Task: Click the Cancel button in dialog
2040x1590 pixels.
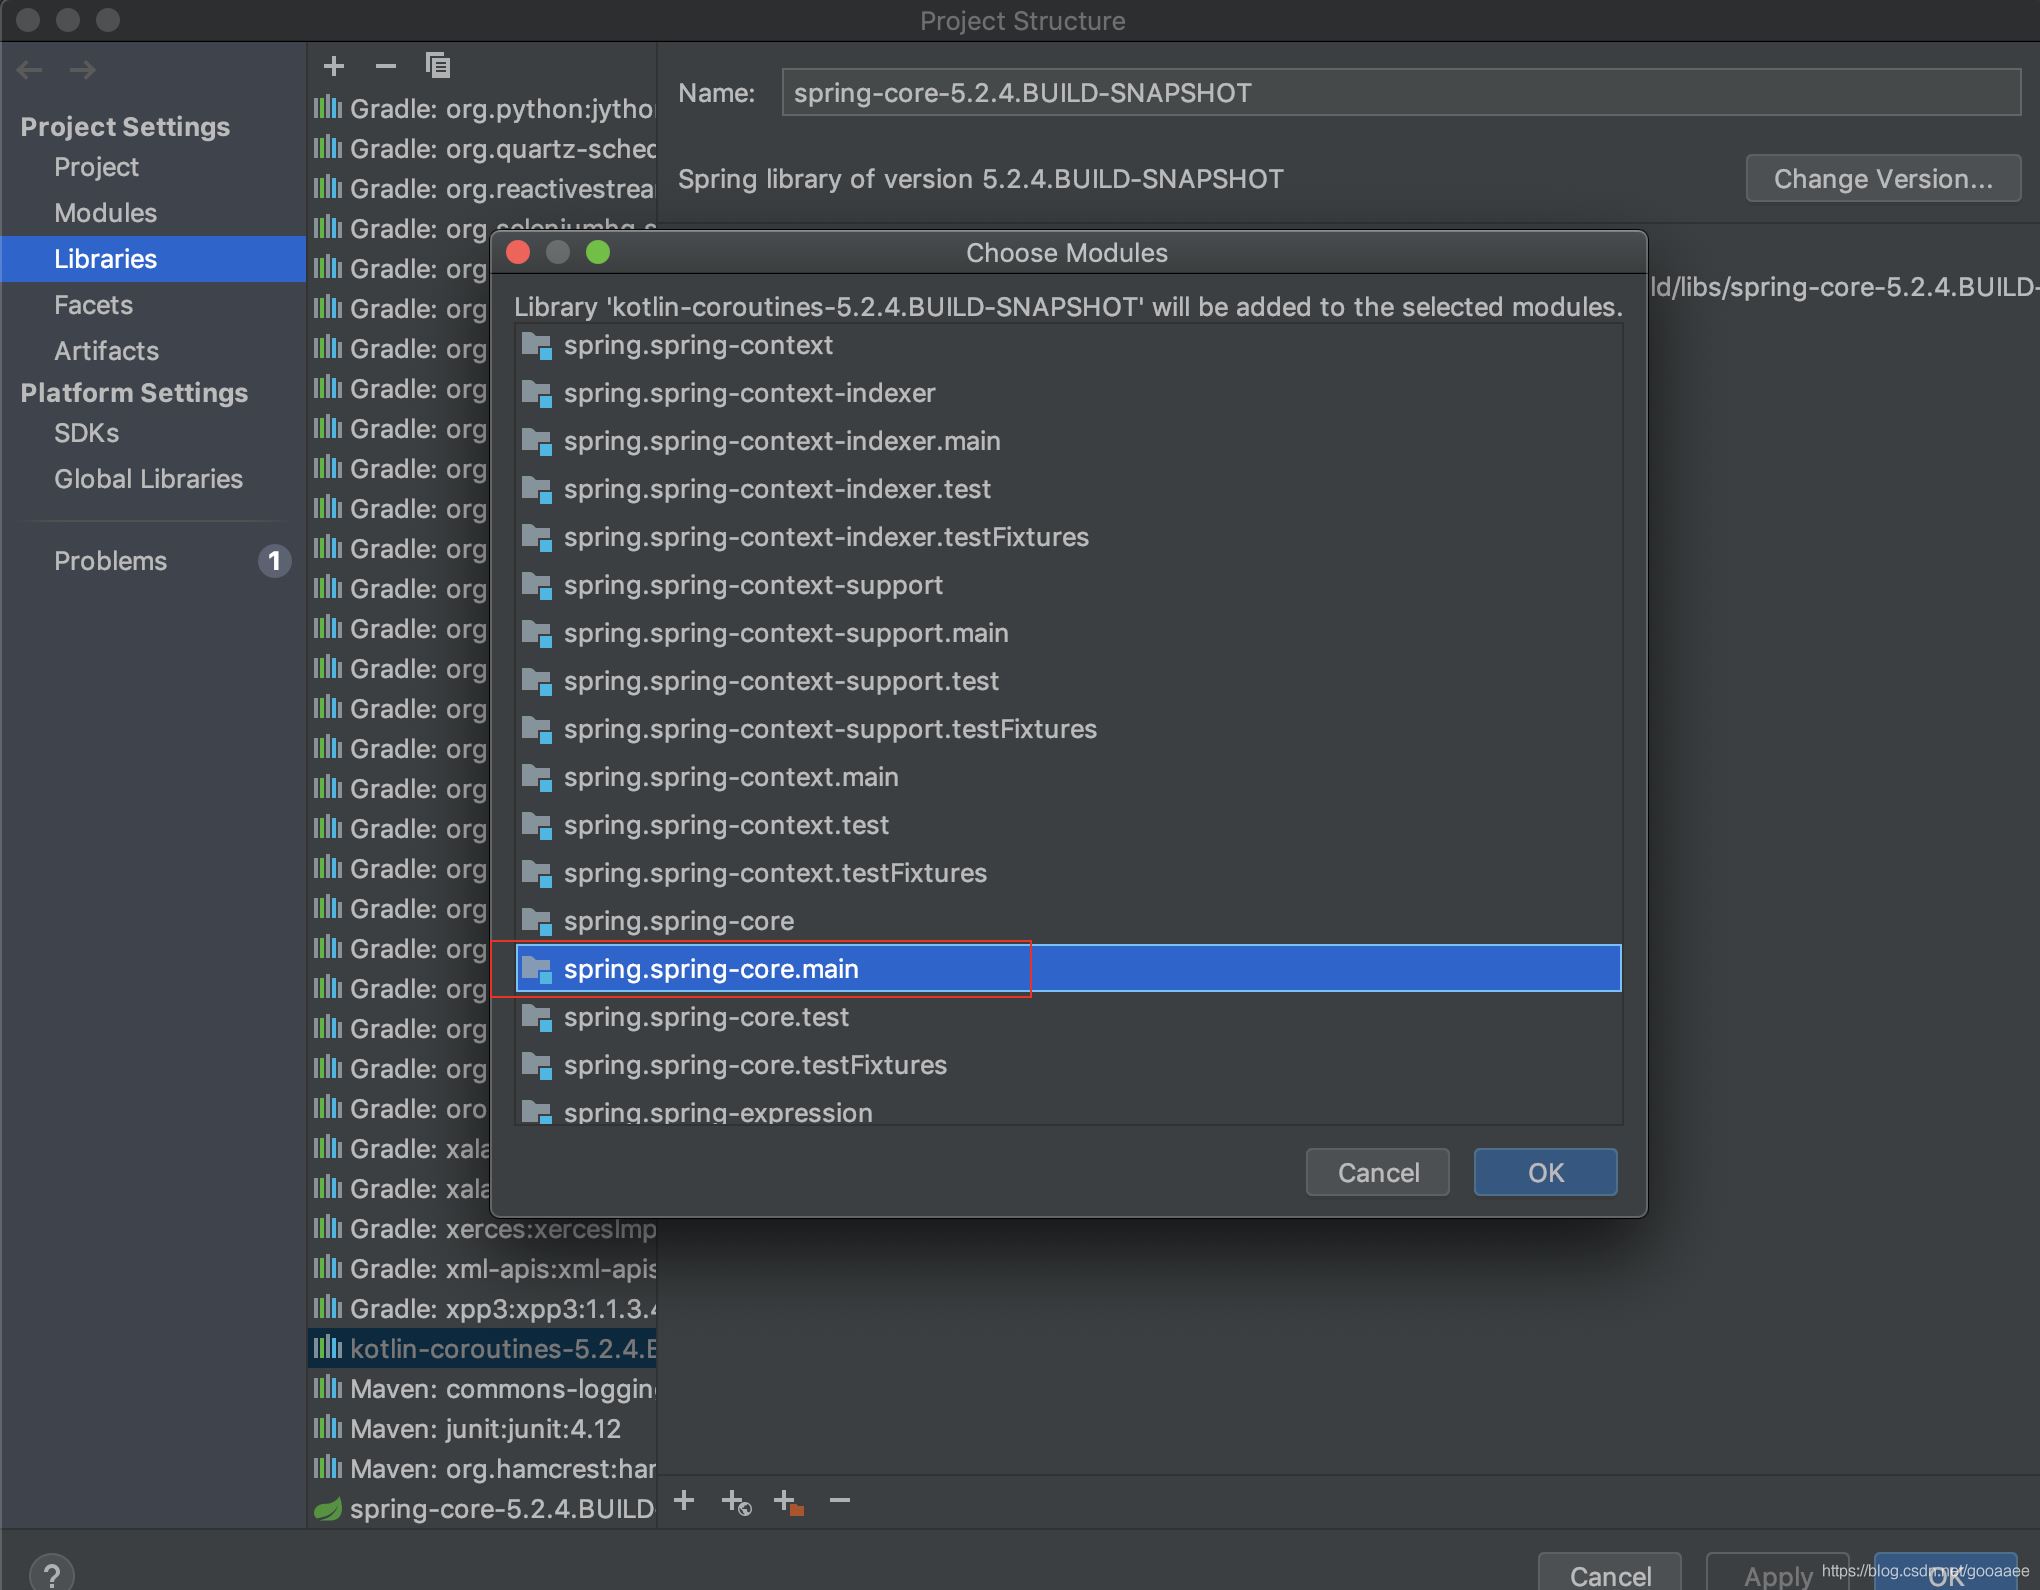Action: tap(1378, 1173)
